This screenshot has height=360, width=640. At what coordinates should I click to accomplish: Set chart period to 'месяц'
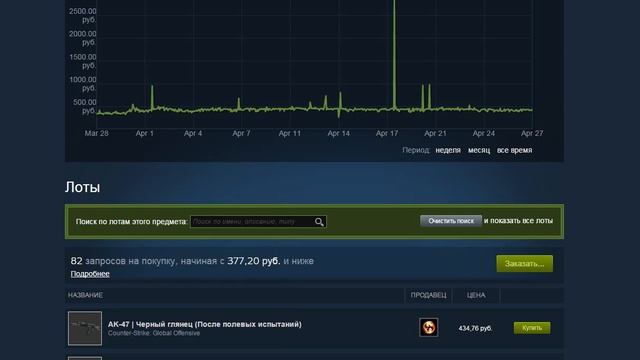coord(479,150)
